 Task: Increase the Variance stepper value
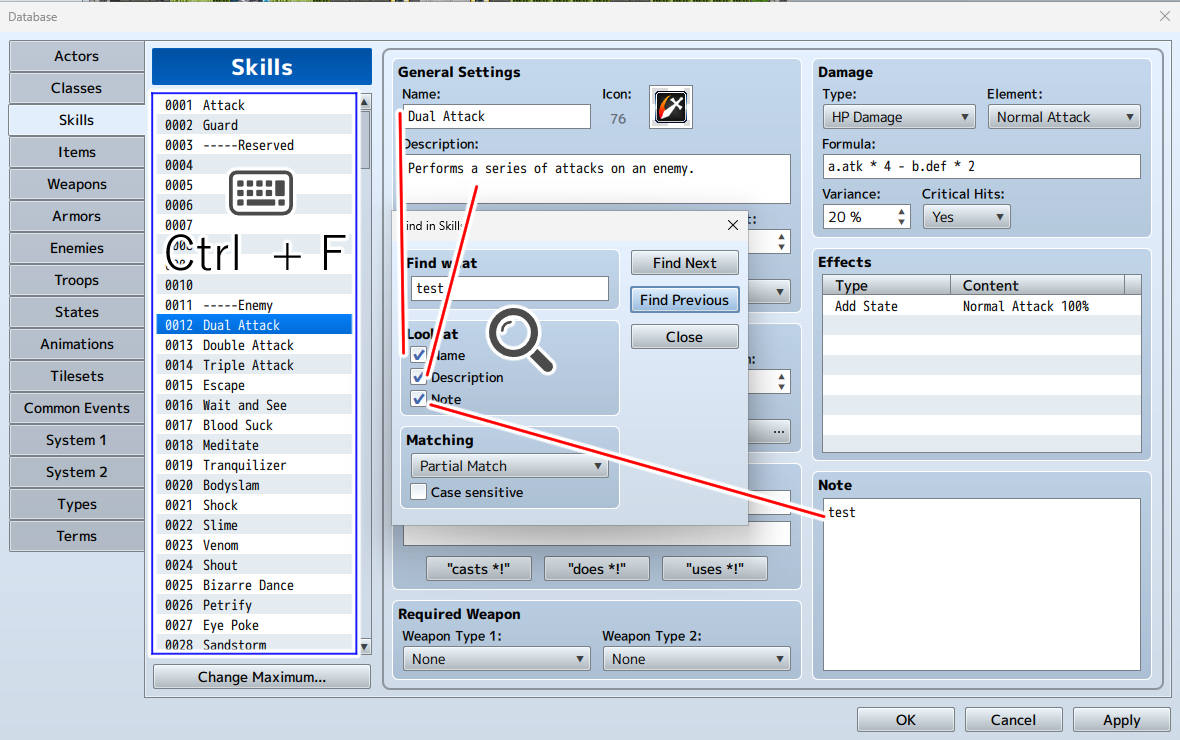[x=903, y=211]
